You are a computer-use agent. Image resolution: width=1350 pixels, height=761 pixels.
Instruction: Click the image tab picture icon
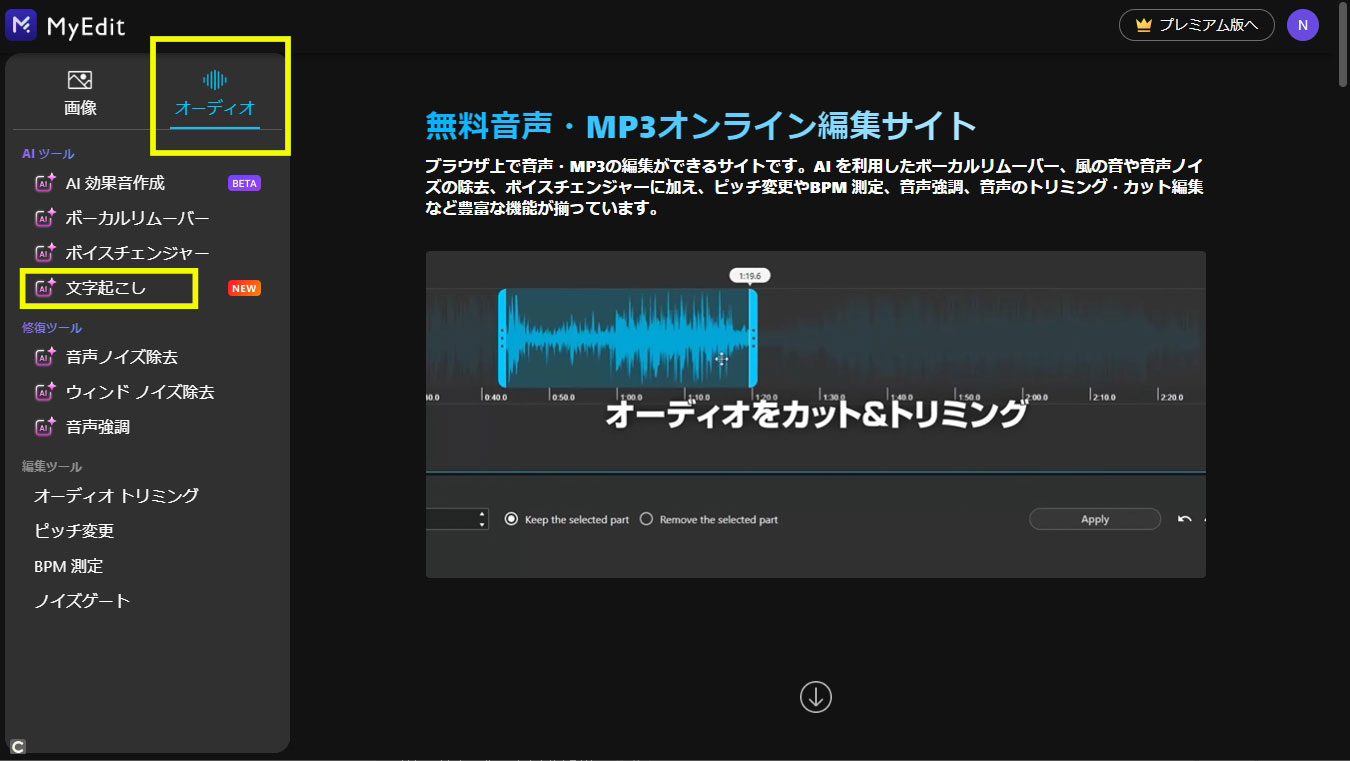80,80
